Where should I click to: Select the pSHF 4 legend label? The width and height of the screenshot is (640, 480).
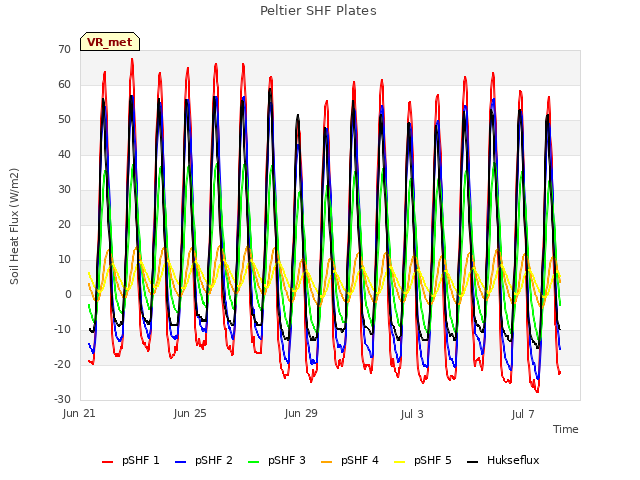(x=360, y=460)
